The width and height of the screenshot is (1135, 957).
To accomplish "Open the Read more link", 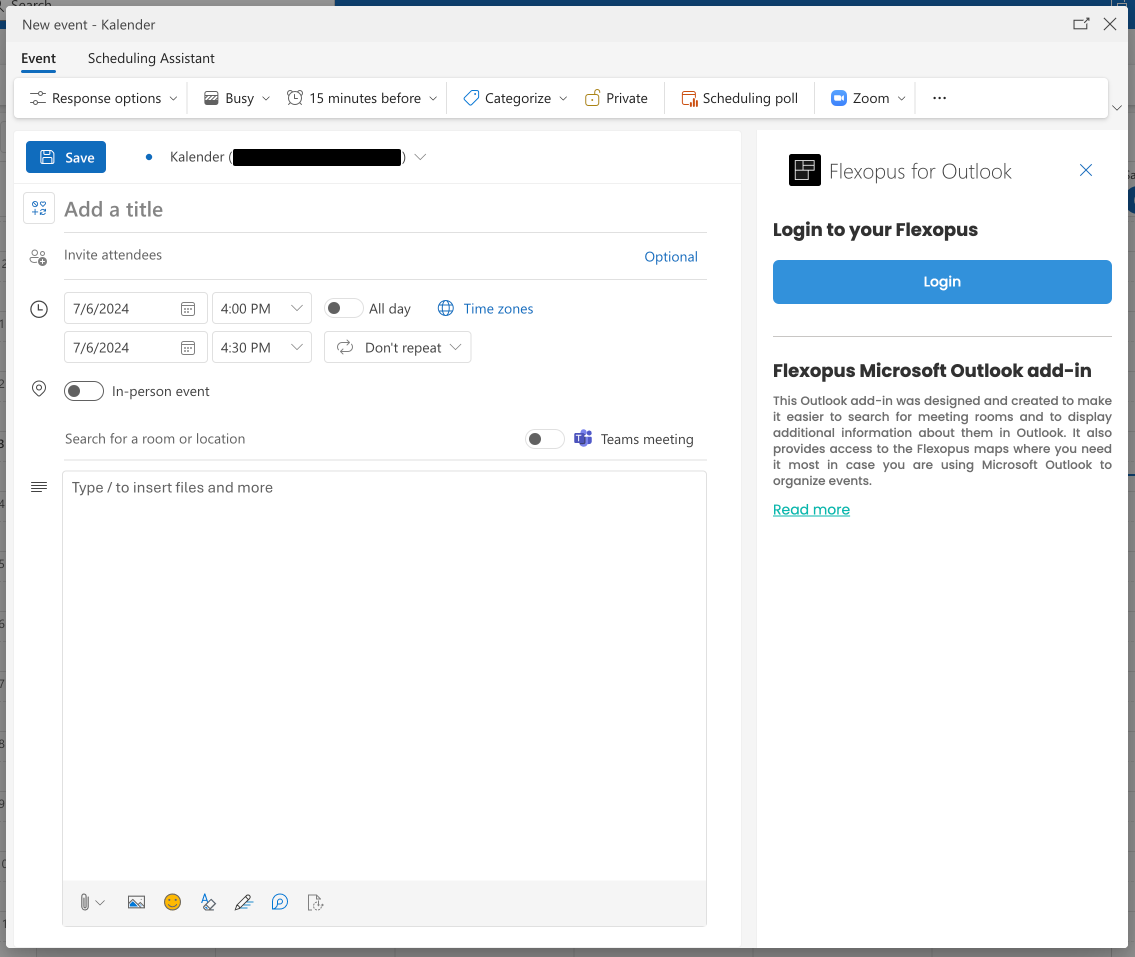I will pyautogui.click(x=811, y=510).
